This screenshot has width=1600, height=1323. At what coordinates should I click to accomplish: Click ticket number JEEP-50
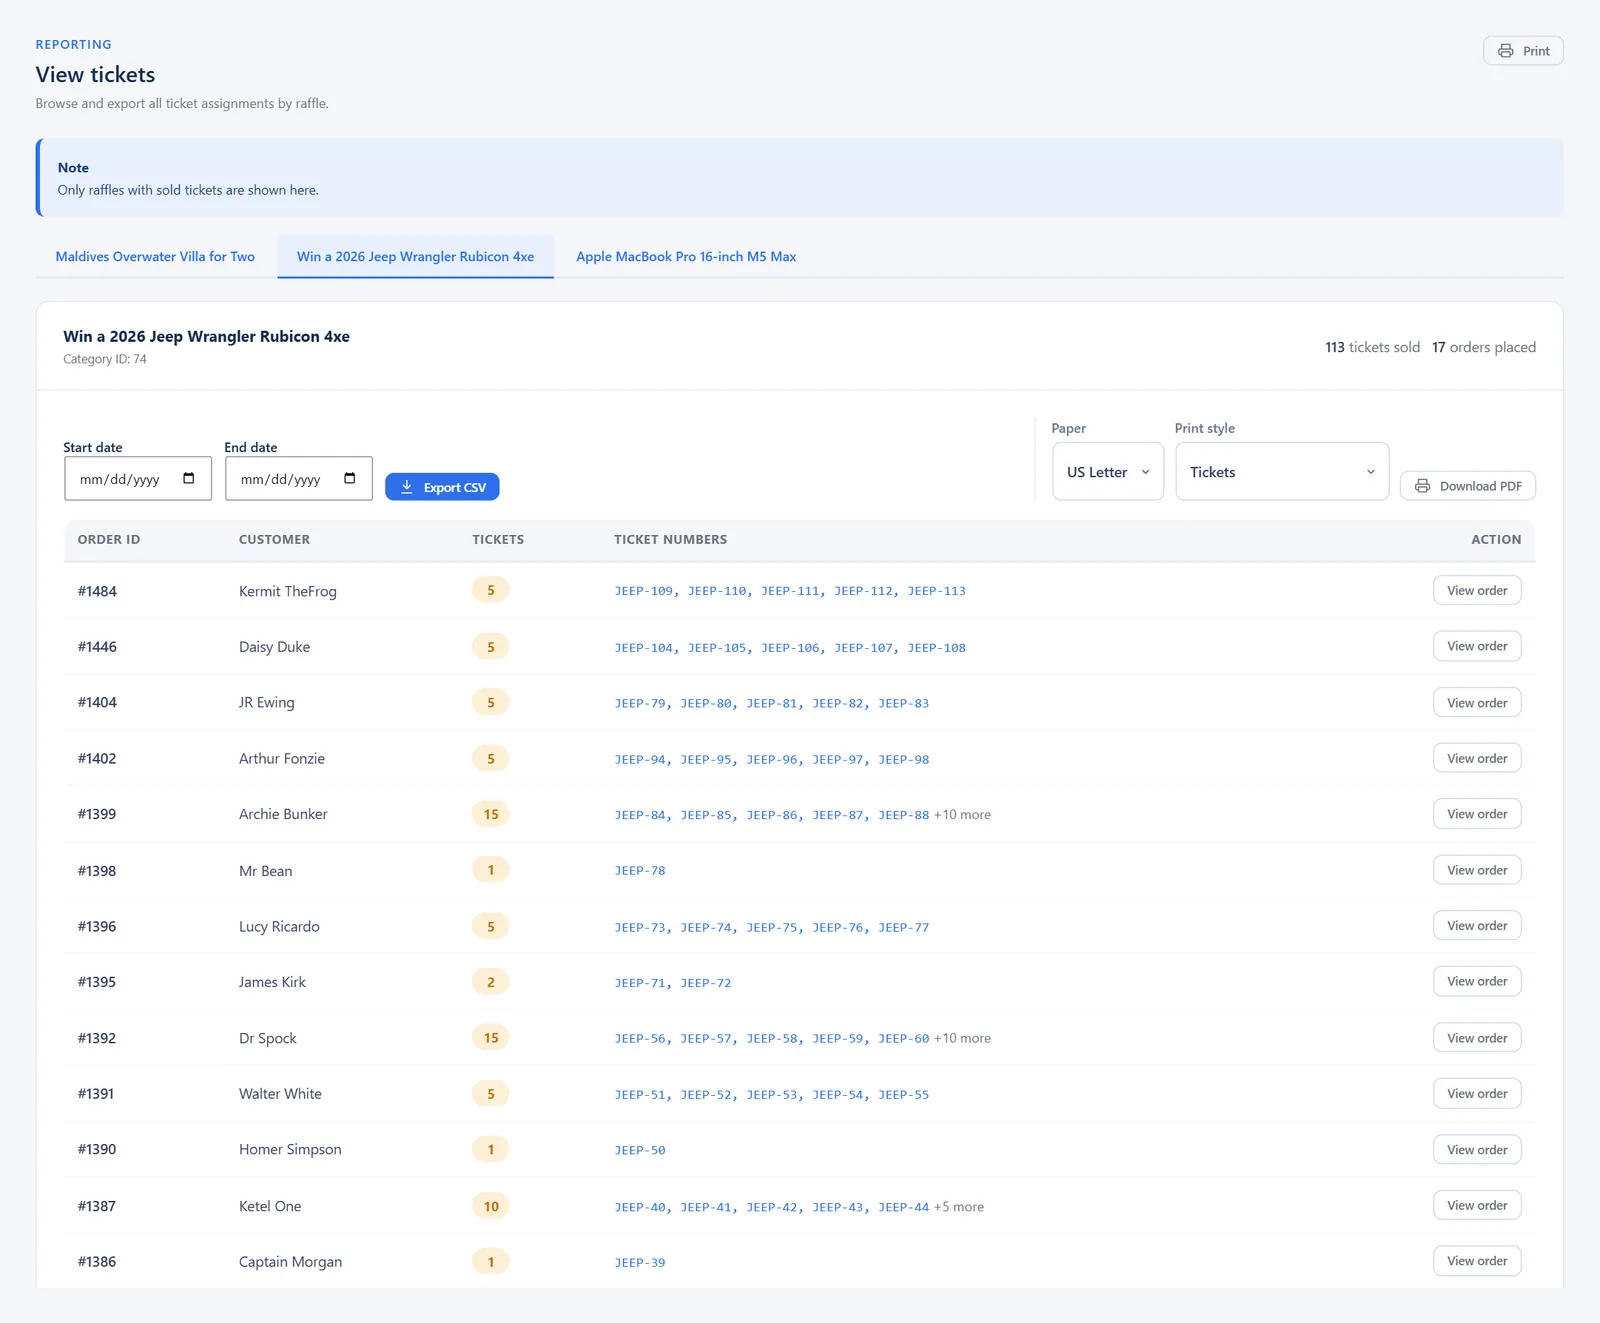(x=640, y=1151)
